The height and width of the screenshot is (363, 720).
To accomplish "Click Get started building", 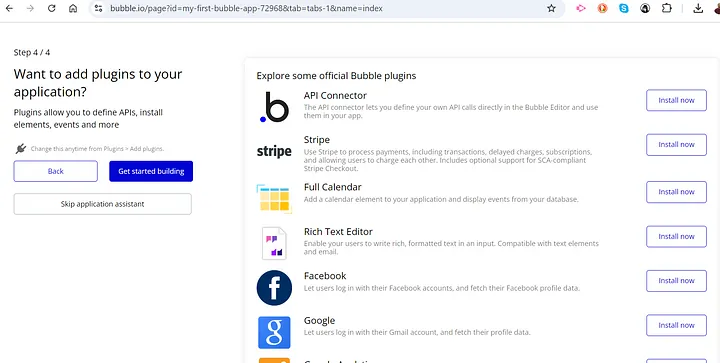I will click(151, 171).
